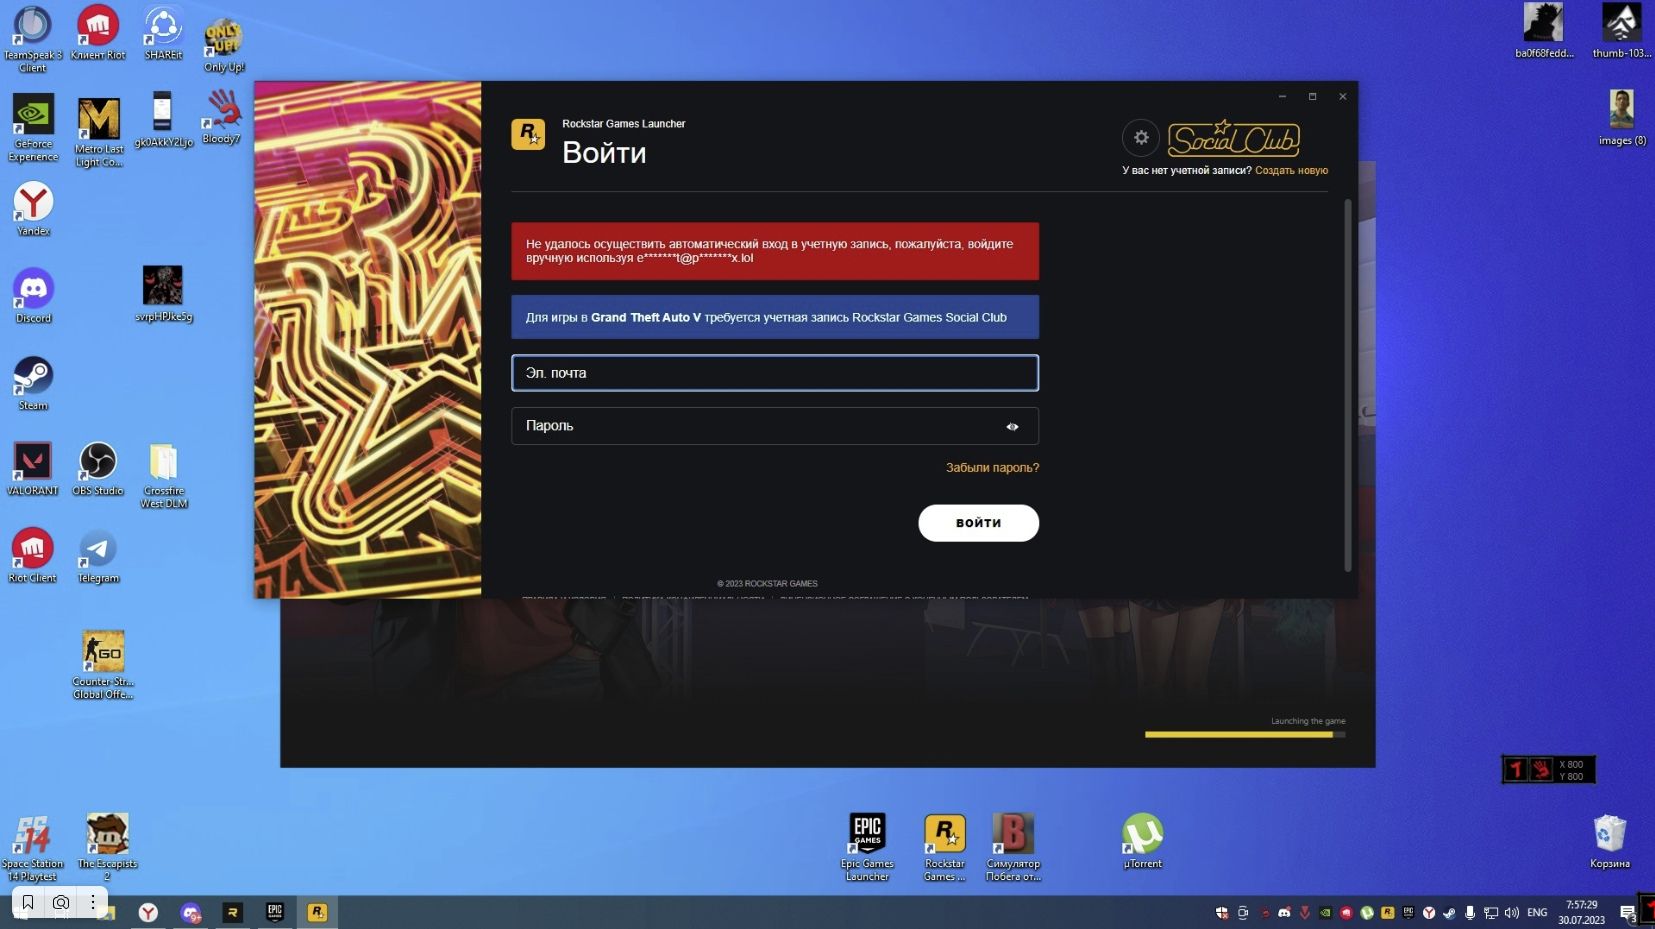Select Space Station 14 Playtest icon
1655x929 pixels.
[x=32, y=848]
